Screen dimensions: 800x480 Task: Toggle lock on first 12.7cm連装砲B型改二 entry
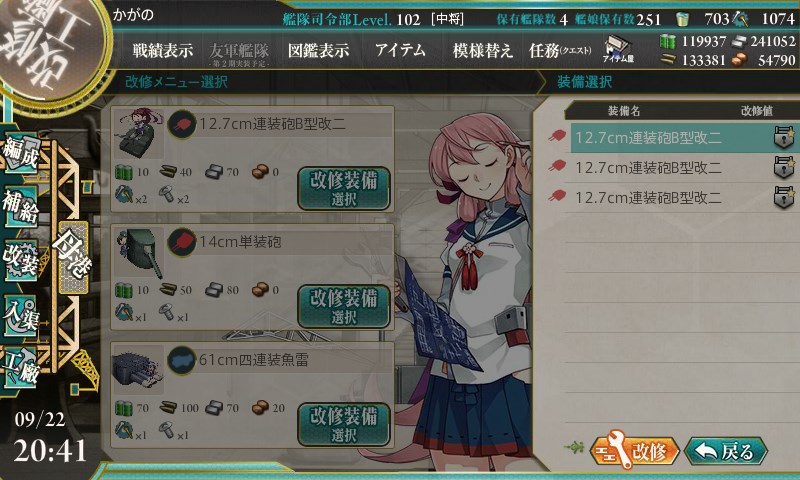click(784, 137)
